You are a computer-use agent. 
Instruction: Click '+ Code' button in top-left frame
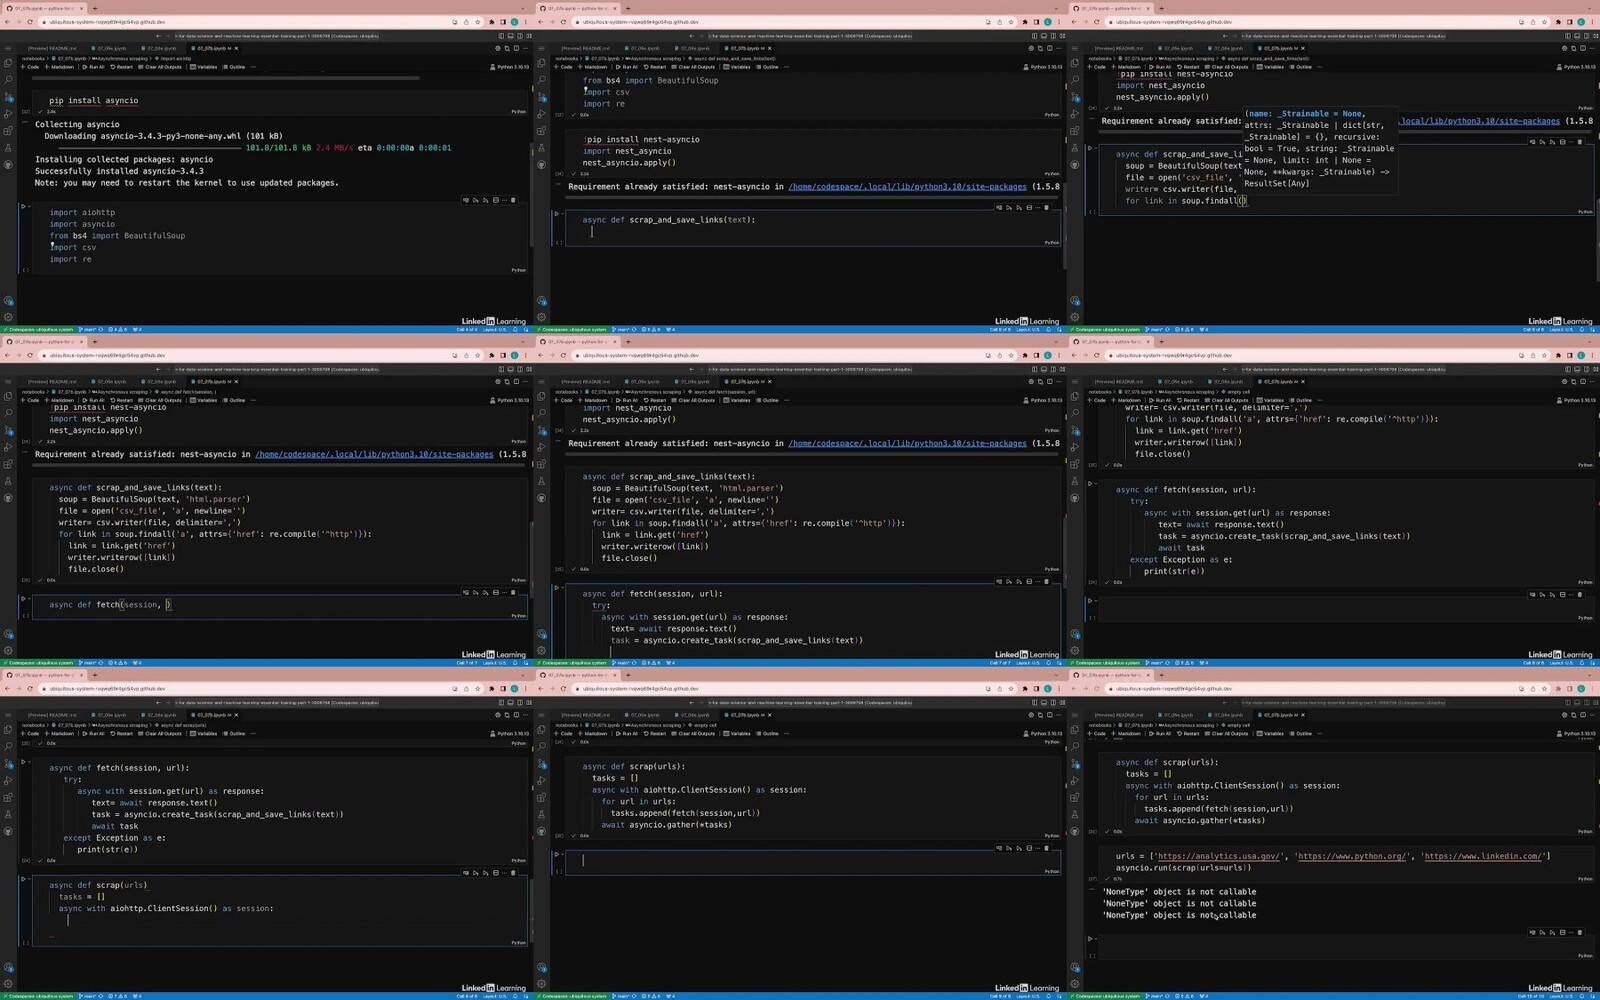[x=31, y=67]
